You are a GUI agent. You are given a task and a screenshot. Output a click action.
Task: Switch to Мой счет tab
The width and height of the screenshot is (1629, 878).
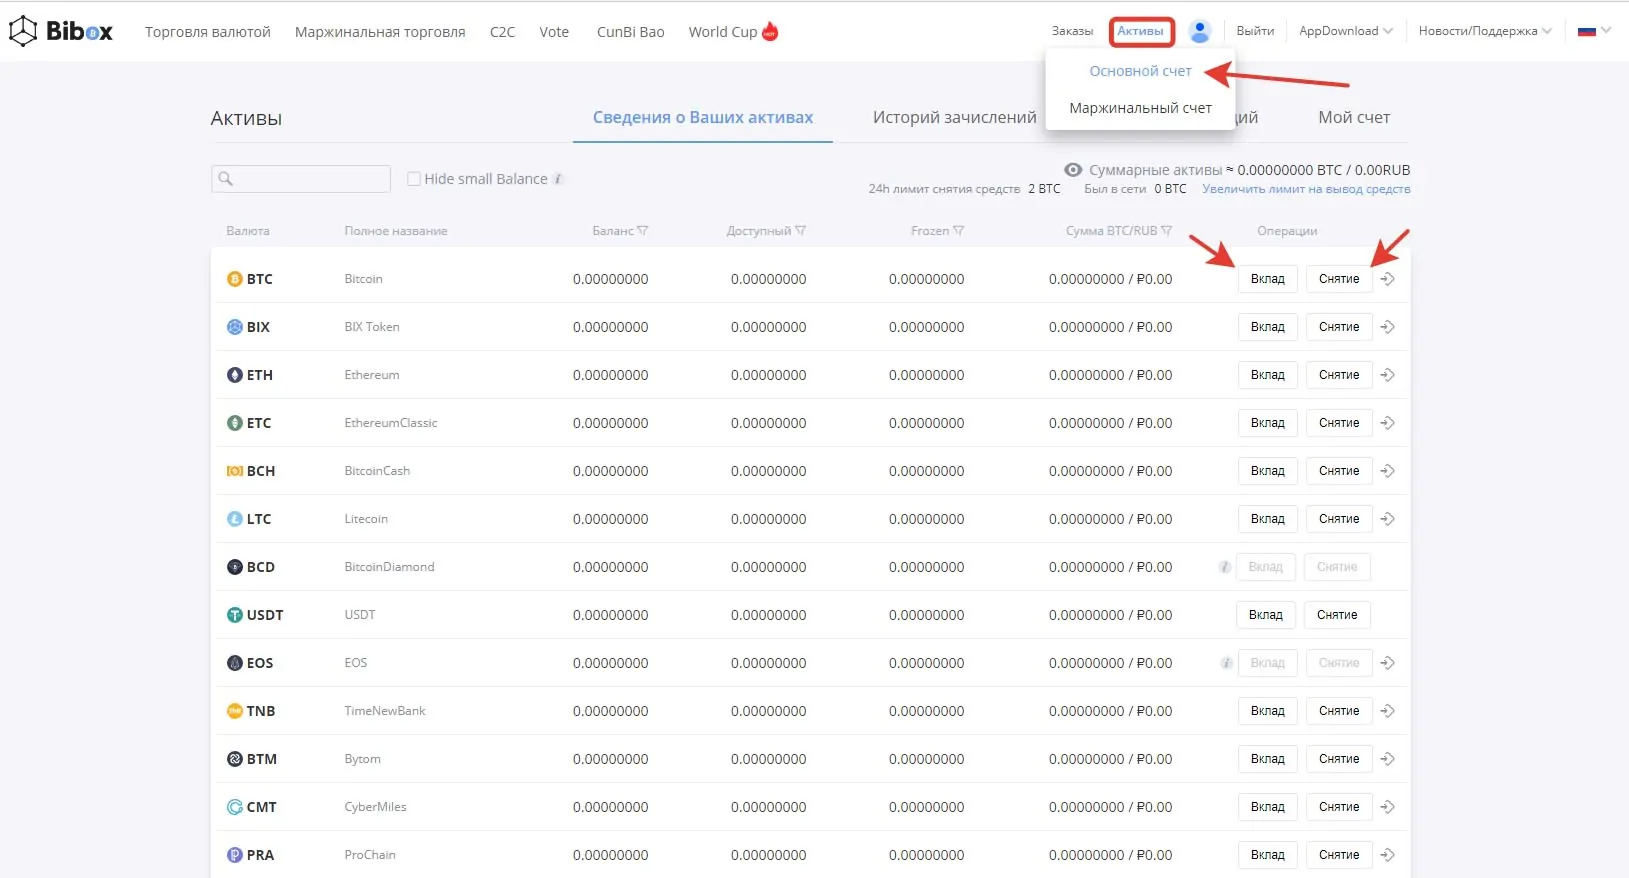click(1354, 118)
